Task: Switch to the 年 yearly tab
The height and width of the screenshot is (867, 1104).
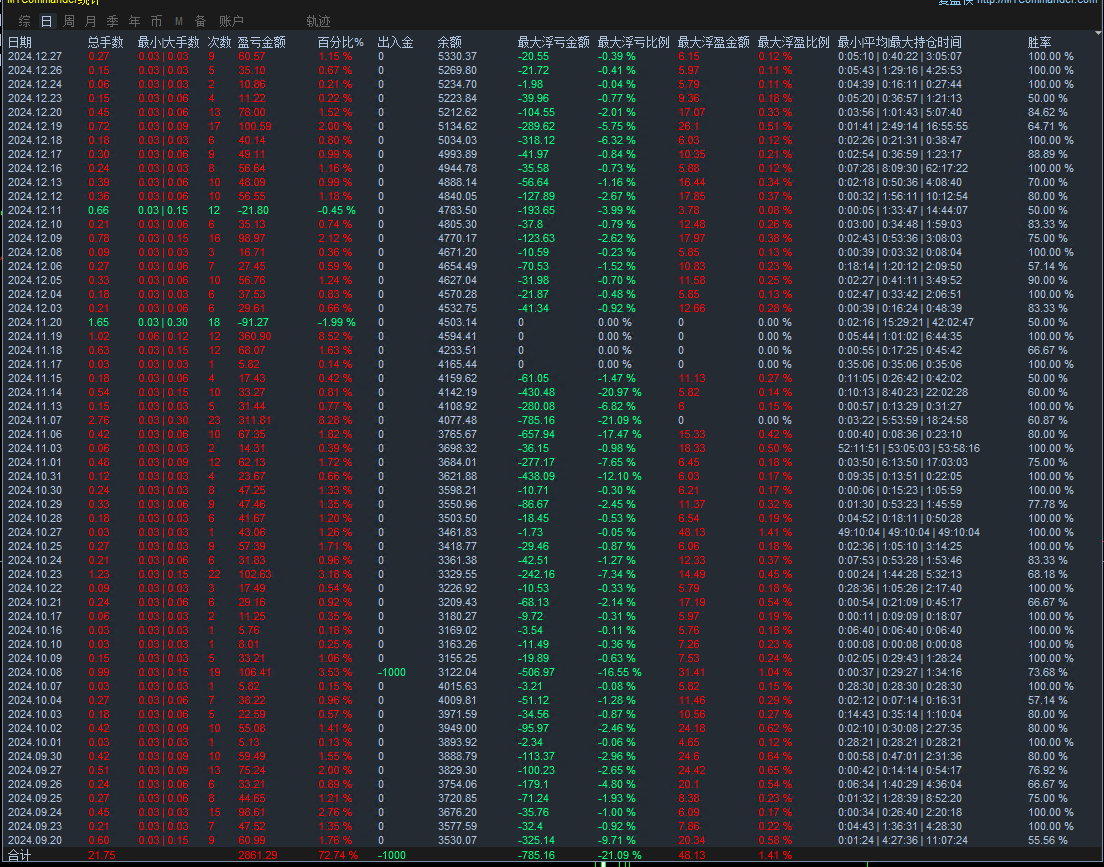Action: [134, 21]
